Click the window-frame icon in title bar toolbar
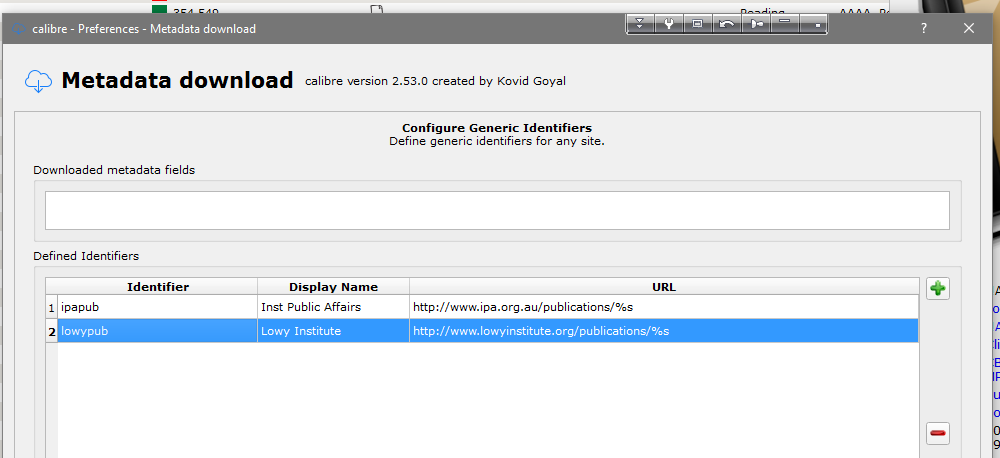This screenshot has height=458, width=1000. tap(697, 24)
